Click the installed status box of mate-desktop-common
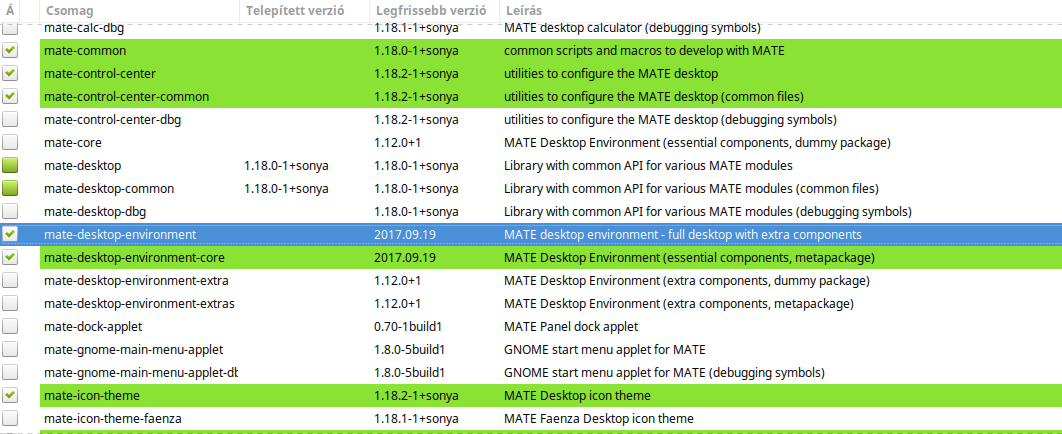The height and width of the screenshot is (434, 1062). coord(10,188)
